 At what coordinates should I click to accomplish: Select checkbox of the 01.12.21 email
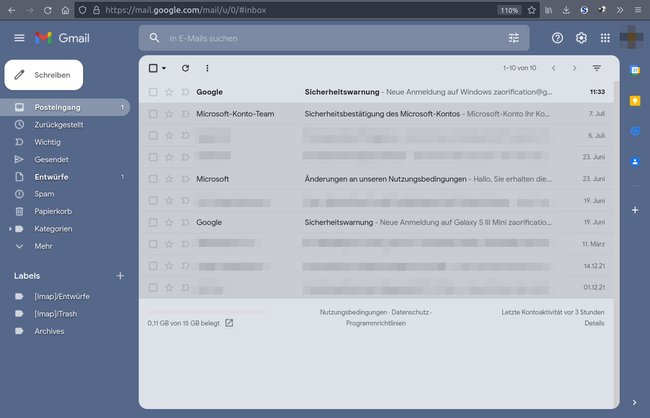pyautogui.click(x=153, y=287)
